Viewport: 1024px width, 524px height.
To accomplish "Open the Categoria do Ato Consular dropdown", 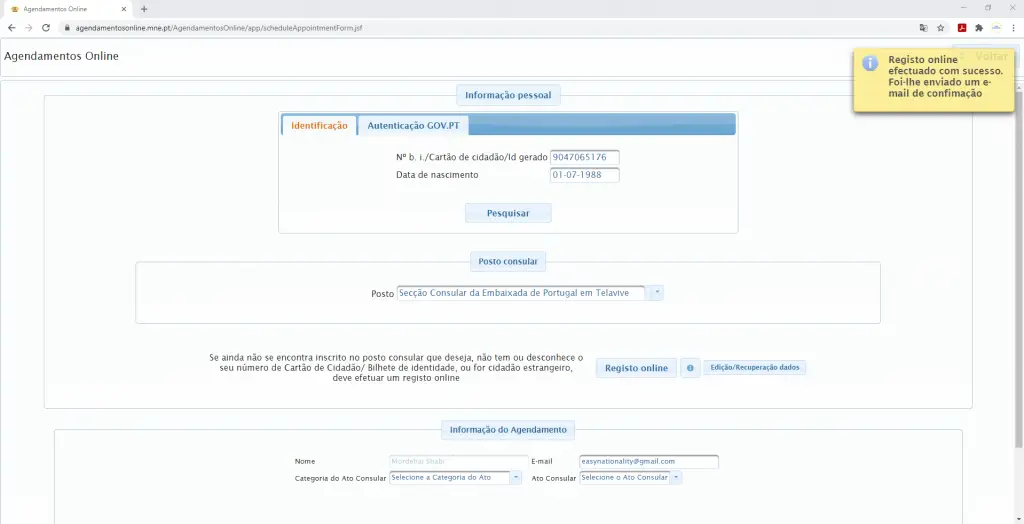I will click(516, 478).
